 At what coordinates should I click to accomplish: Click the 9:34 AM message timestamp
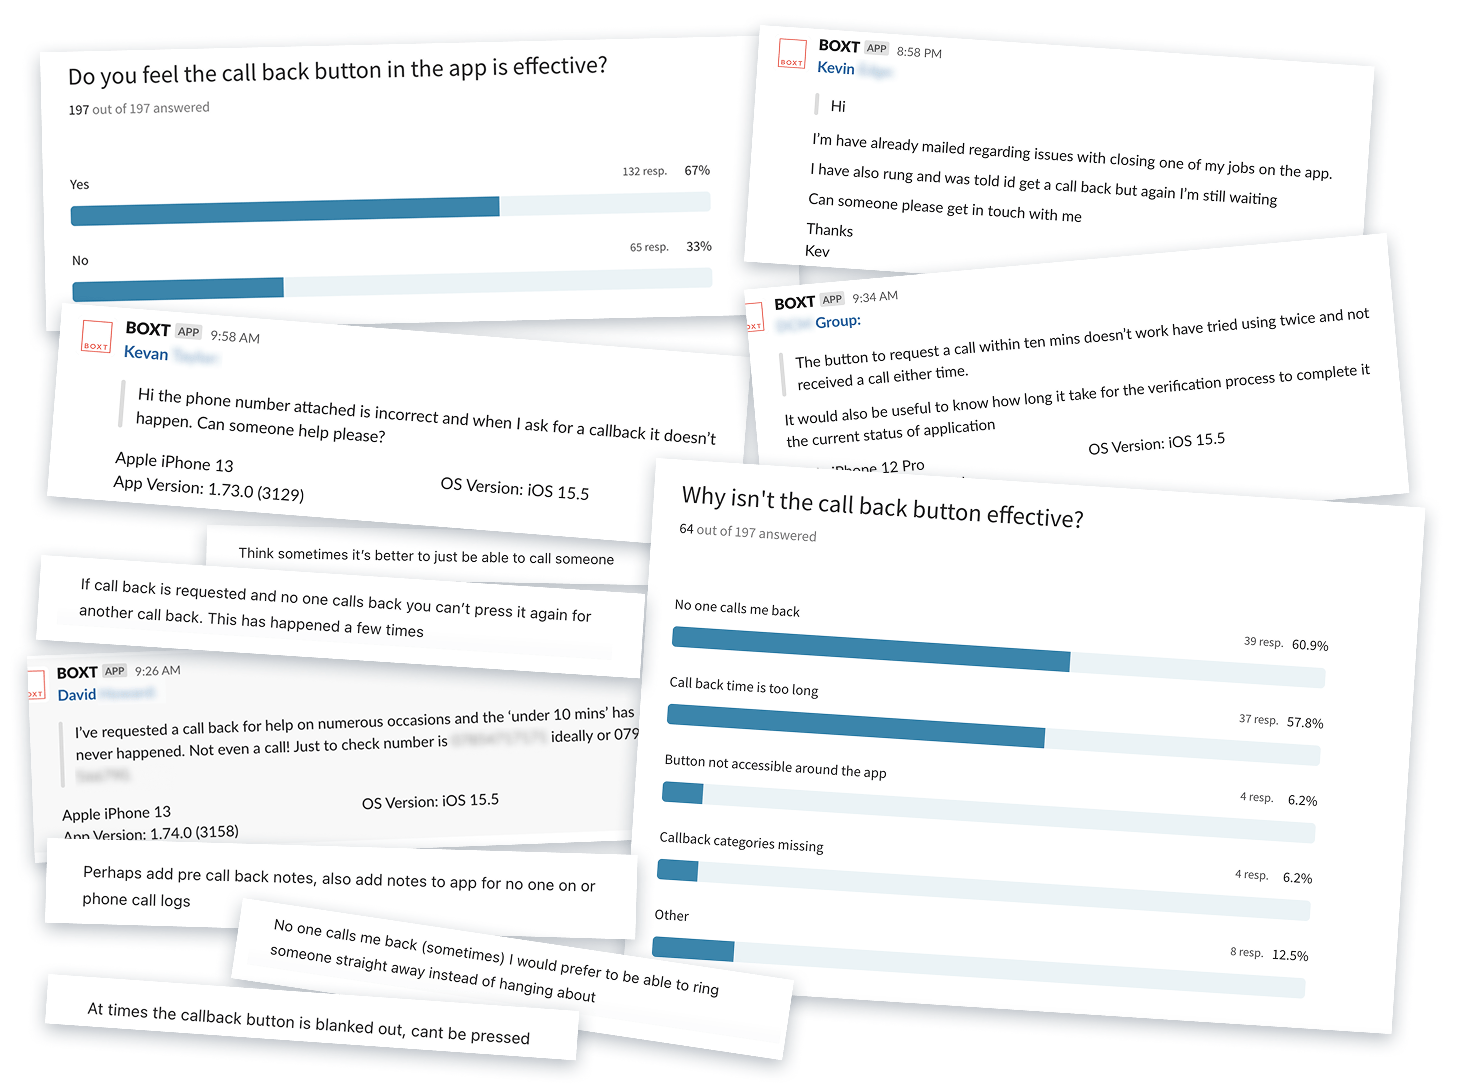(x=875, y=296)
